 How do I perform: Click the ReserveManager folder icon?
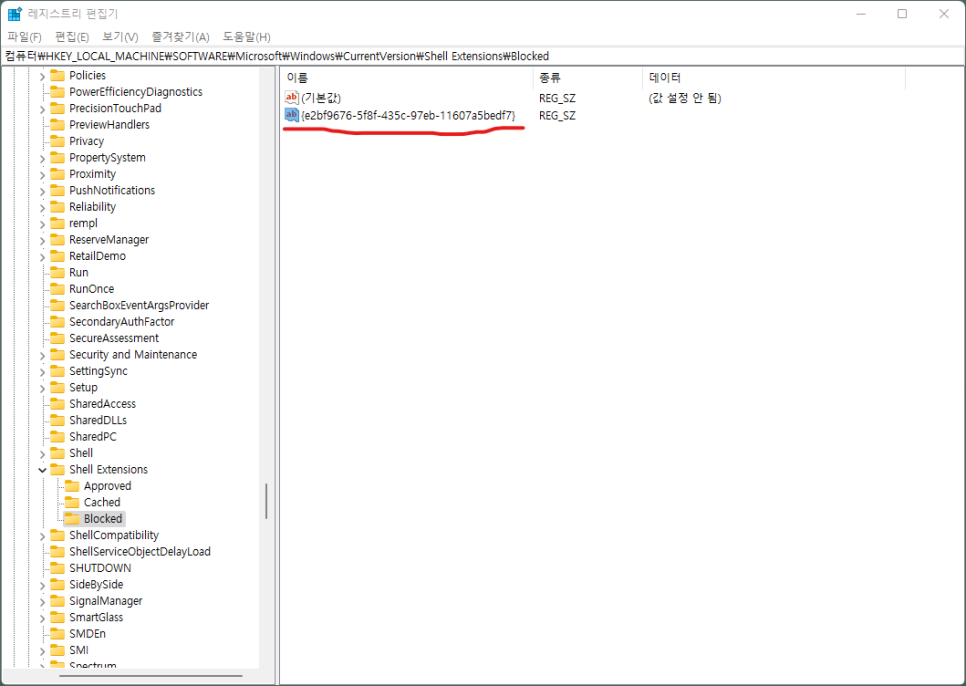click(x=57, y=240)
